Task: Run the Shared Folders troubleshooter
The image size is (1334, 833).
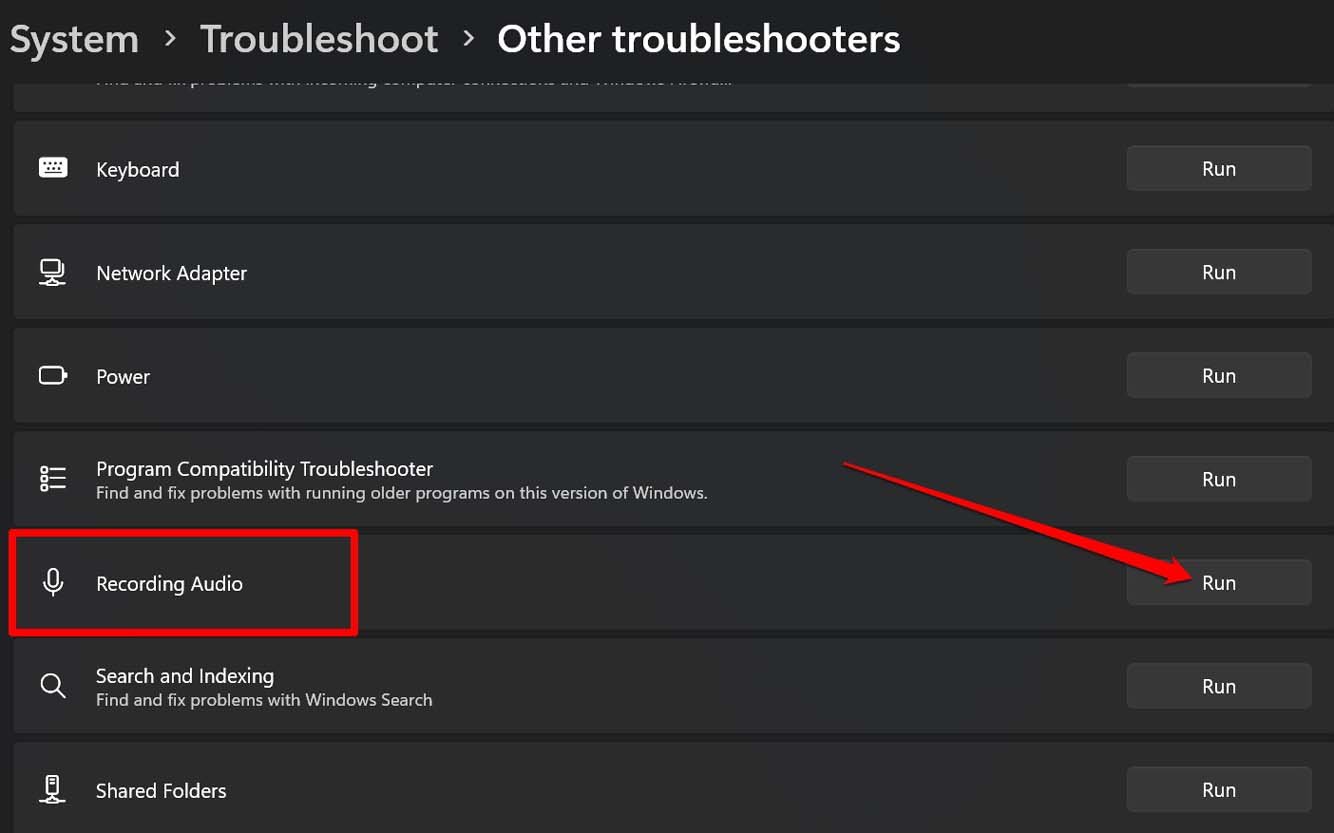Action: pyautogui.click(x=1219, y=789)
